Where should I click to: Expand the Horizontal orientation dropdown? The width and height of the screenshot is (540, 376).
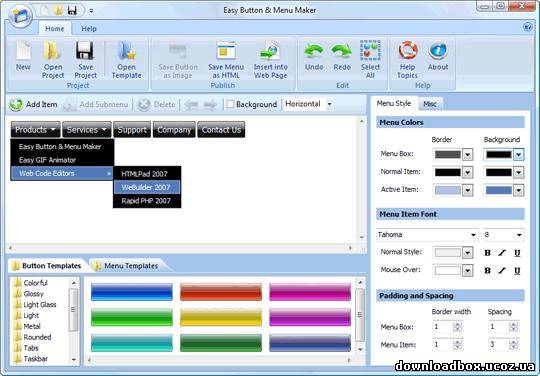tap(330, 104)
